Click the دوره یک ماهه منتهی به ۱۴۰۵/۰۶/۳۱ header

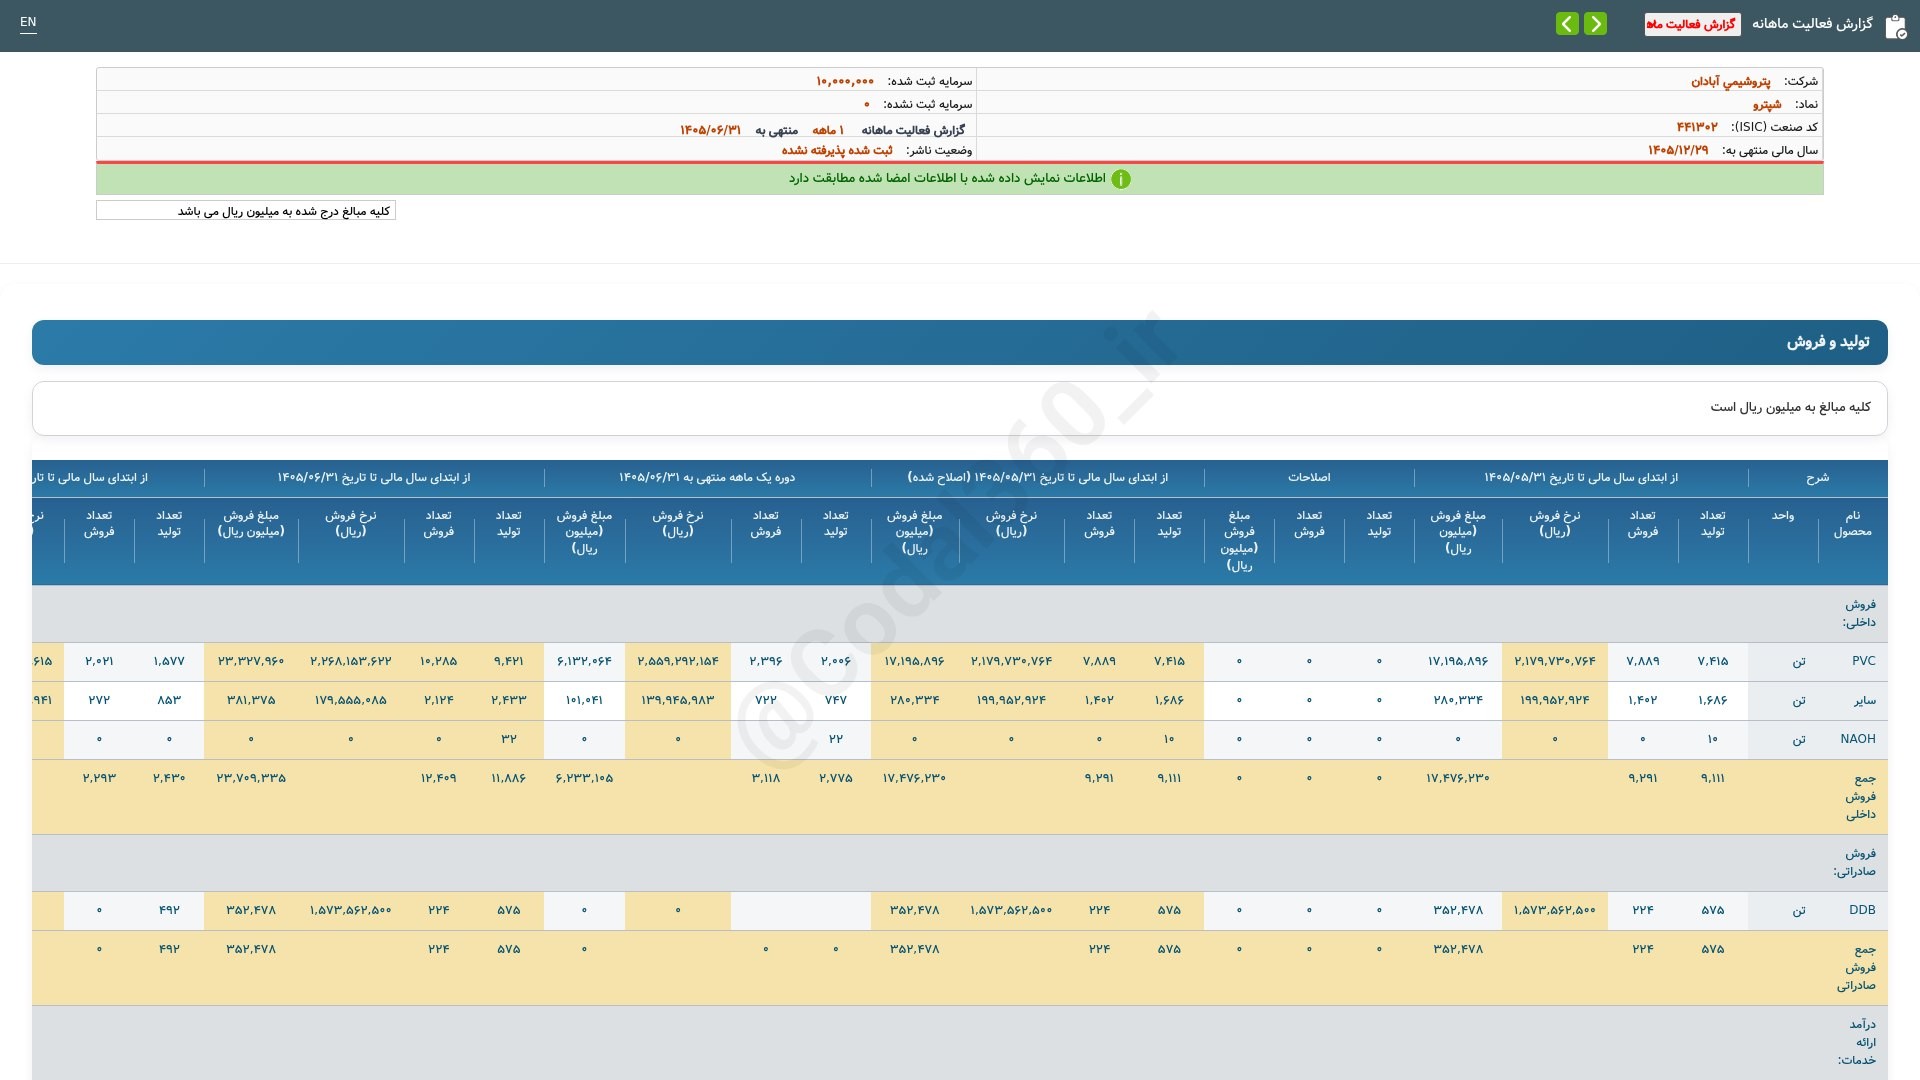[x=707, y=477]
